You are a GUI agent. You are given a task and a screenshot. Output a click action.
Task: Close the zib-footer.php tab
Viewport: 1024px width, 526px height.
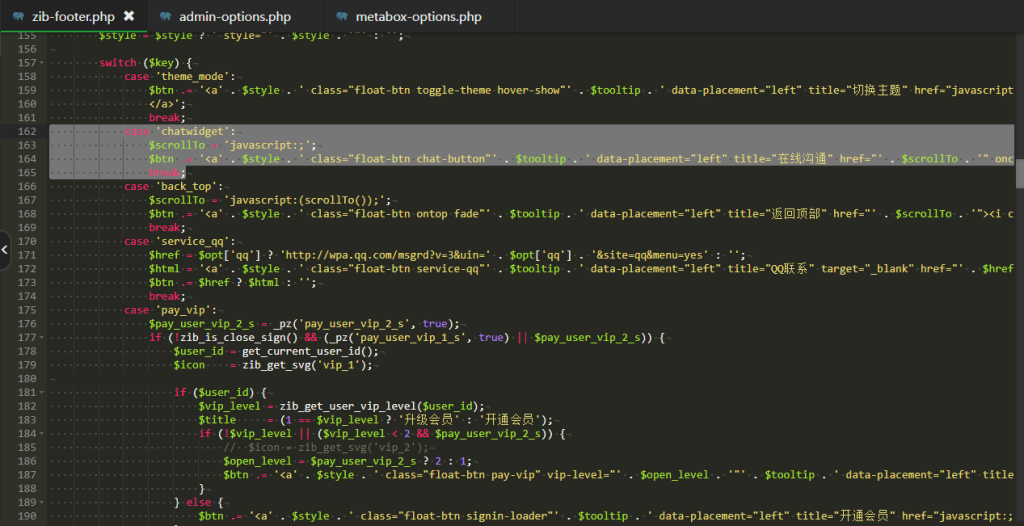pyautogui.click(x=129, y=17)
